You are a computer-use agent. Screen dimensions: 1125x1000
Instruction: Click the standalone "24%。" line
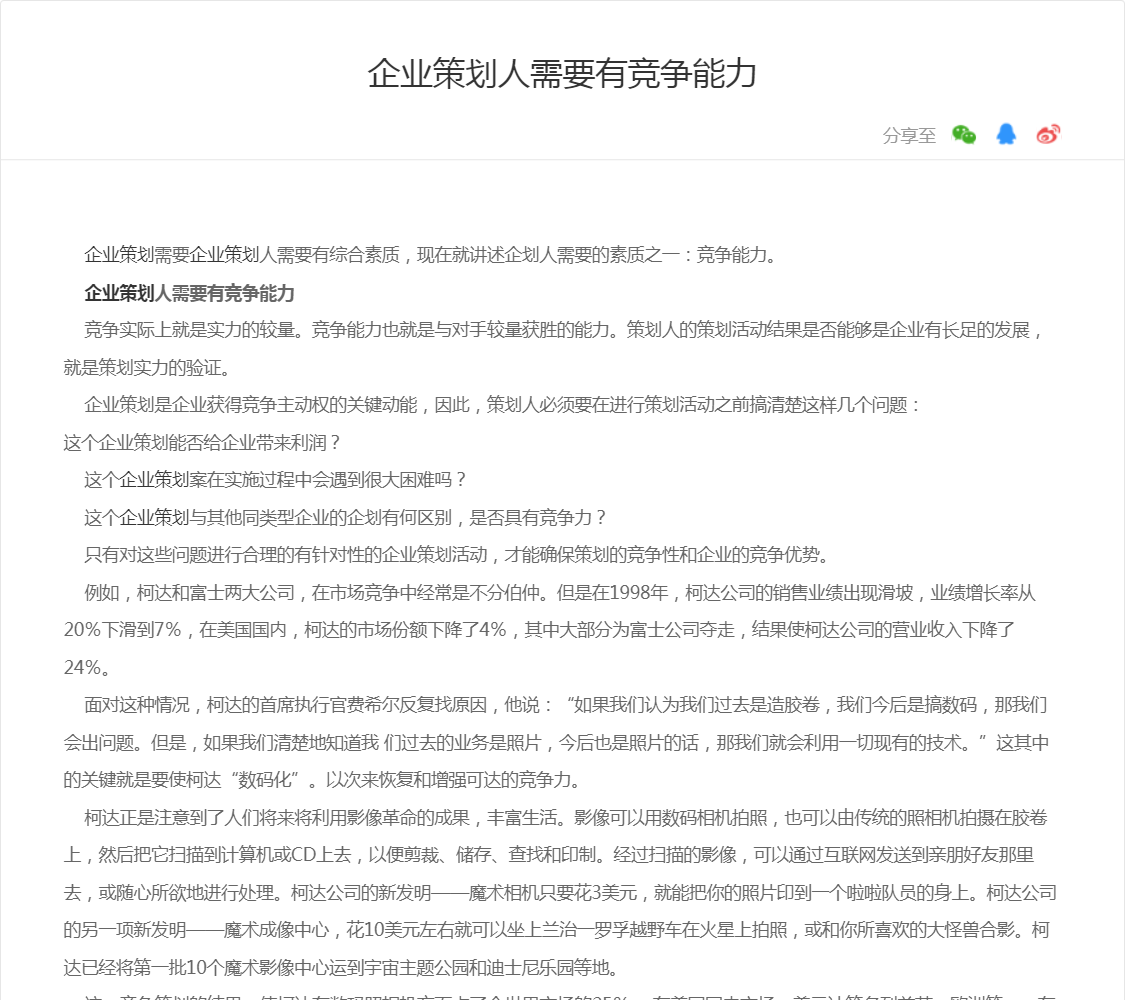(88, 667)
